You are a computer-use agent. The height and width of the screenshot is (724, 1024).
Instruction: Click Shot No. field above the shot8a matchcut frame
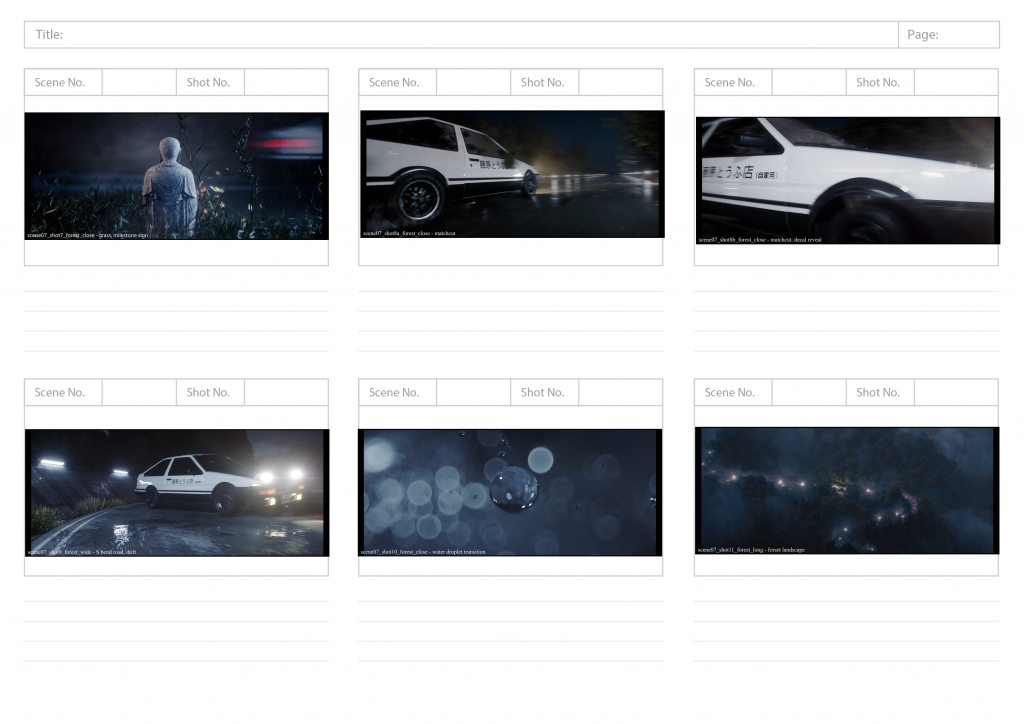coord(620,82)
